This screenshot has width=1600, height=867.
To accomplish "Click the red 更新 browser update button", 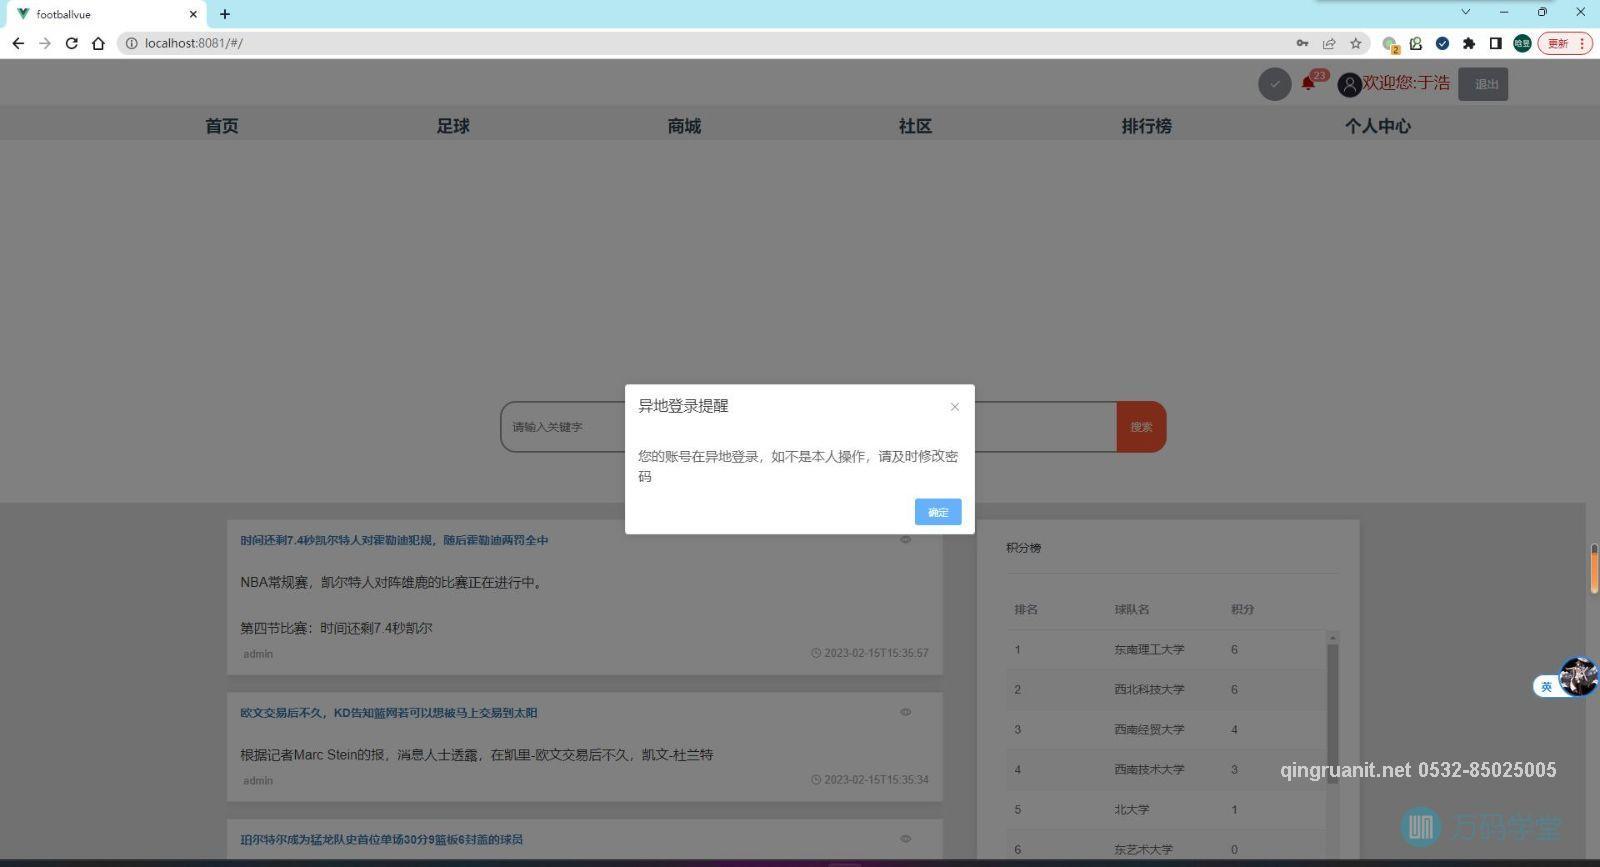I will (x=1565, y=43).
